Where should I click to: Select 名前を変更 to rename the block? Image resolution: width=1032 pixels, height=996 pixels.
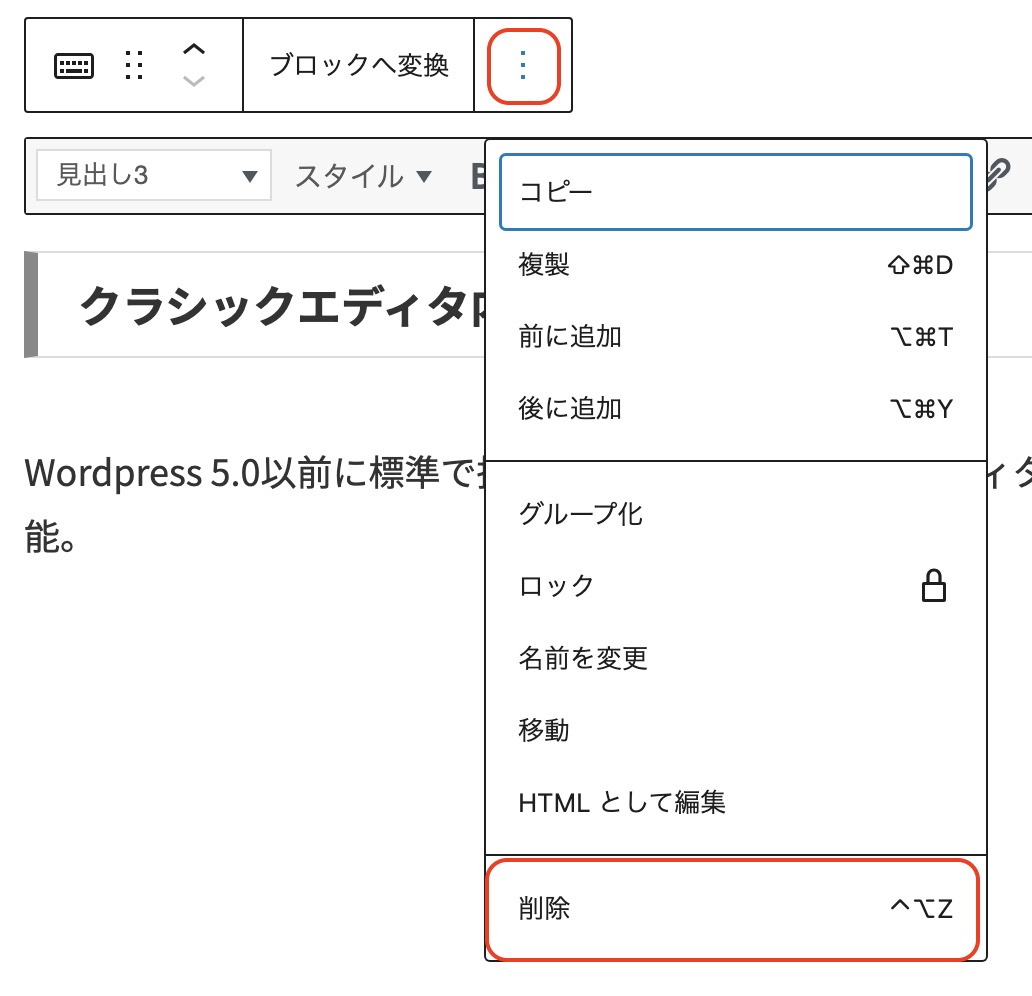pos(735,658)
